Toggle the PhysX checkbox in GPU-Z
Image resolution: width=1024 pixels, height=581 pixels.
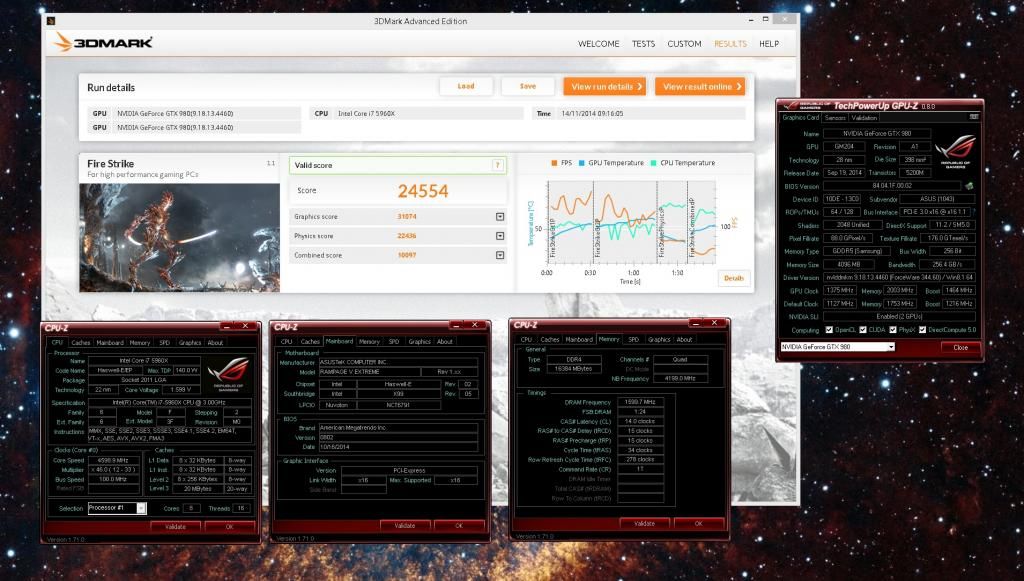893,330
